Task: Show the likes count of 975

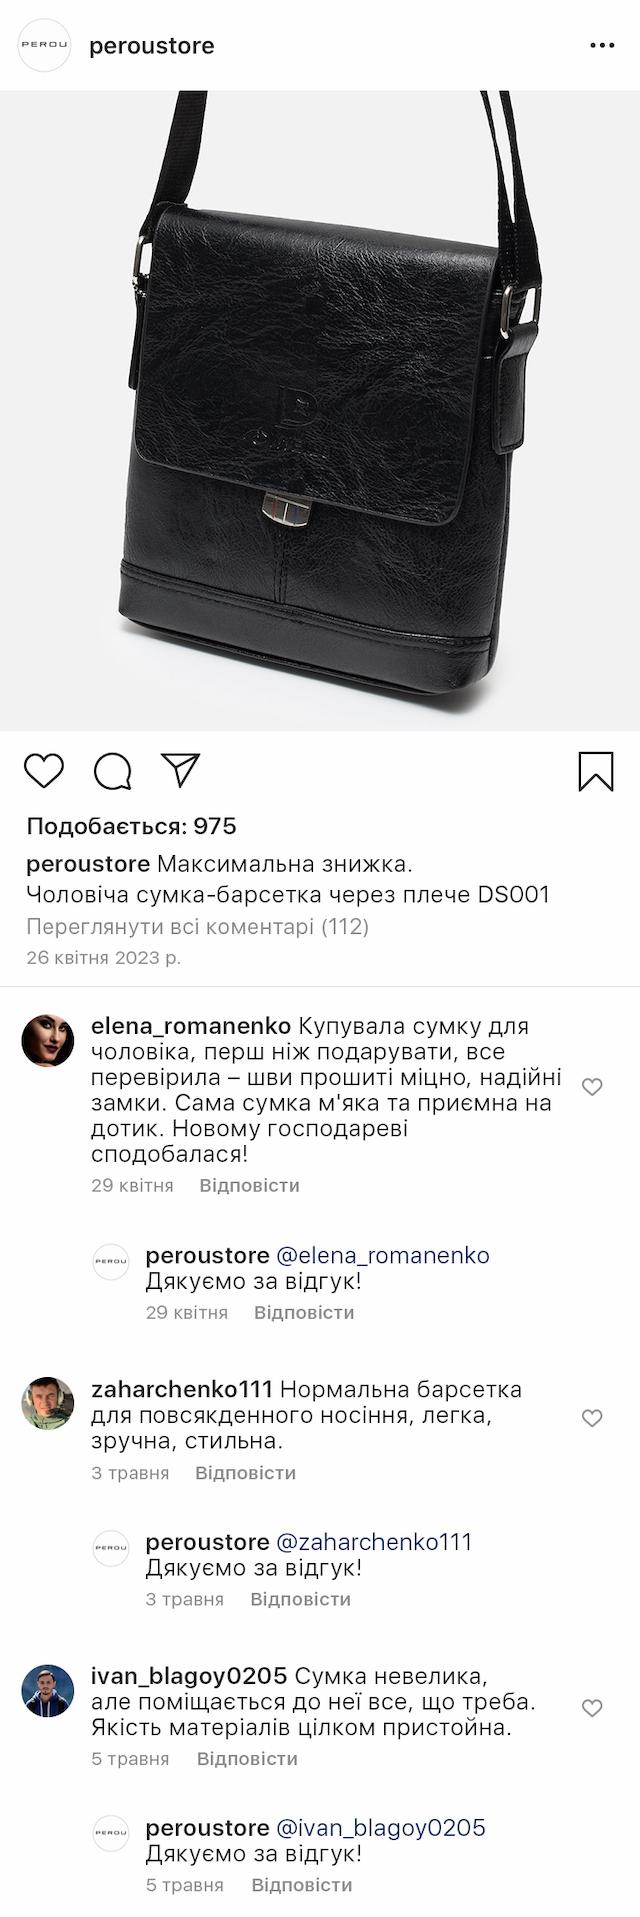Action: [x=132, y=826]
